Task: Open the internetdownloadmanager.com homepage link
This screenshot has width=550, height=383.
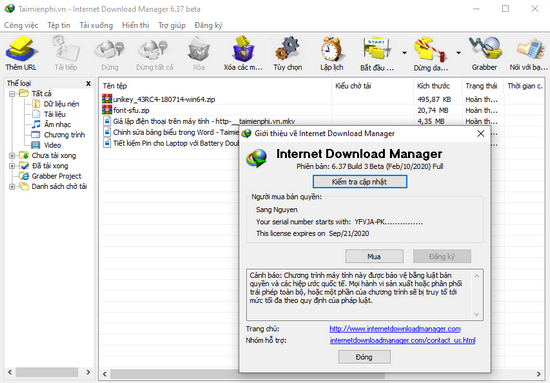Action: tap(395, 329)
